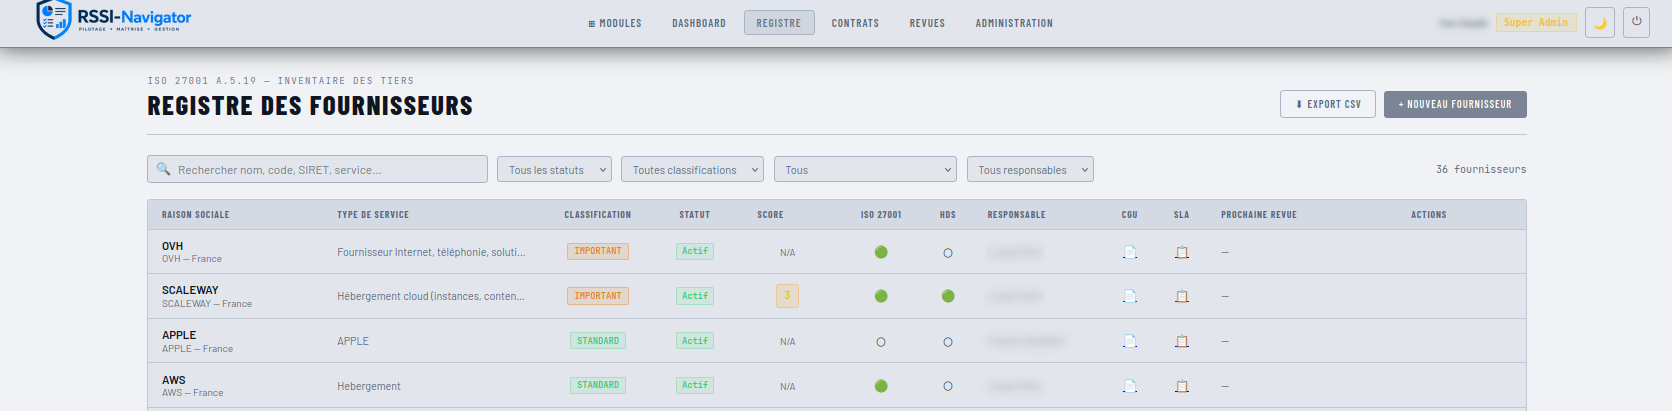Sort by 'Classification' column header
The height and width of the screenshot is (411, 1672).
click(x=598, y=215)
